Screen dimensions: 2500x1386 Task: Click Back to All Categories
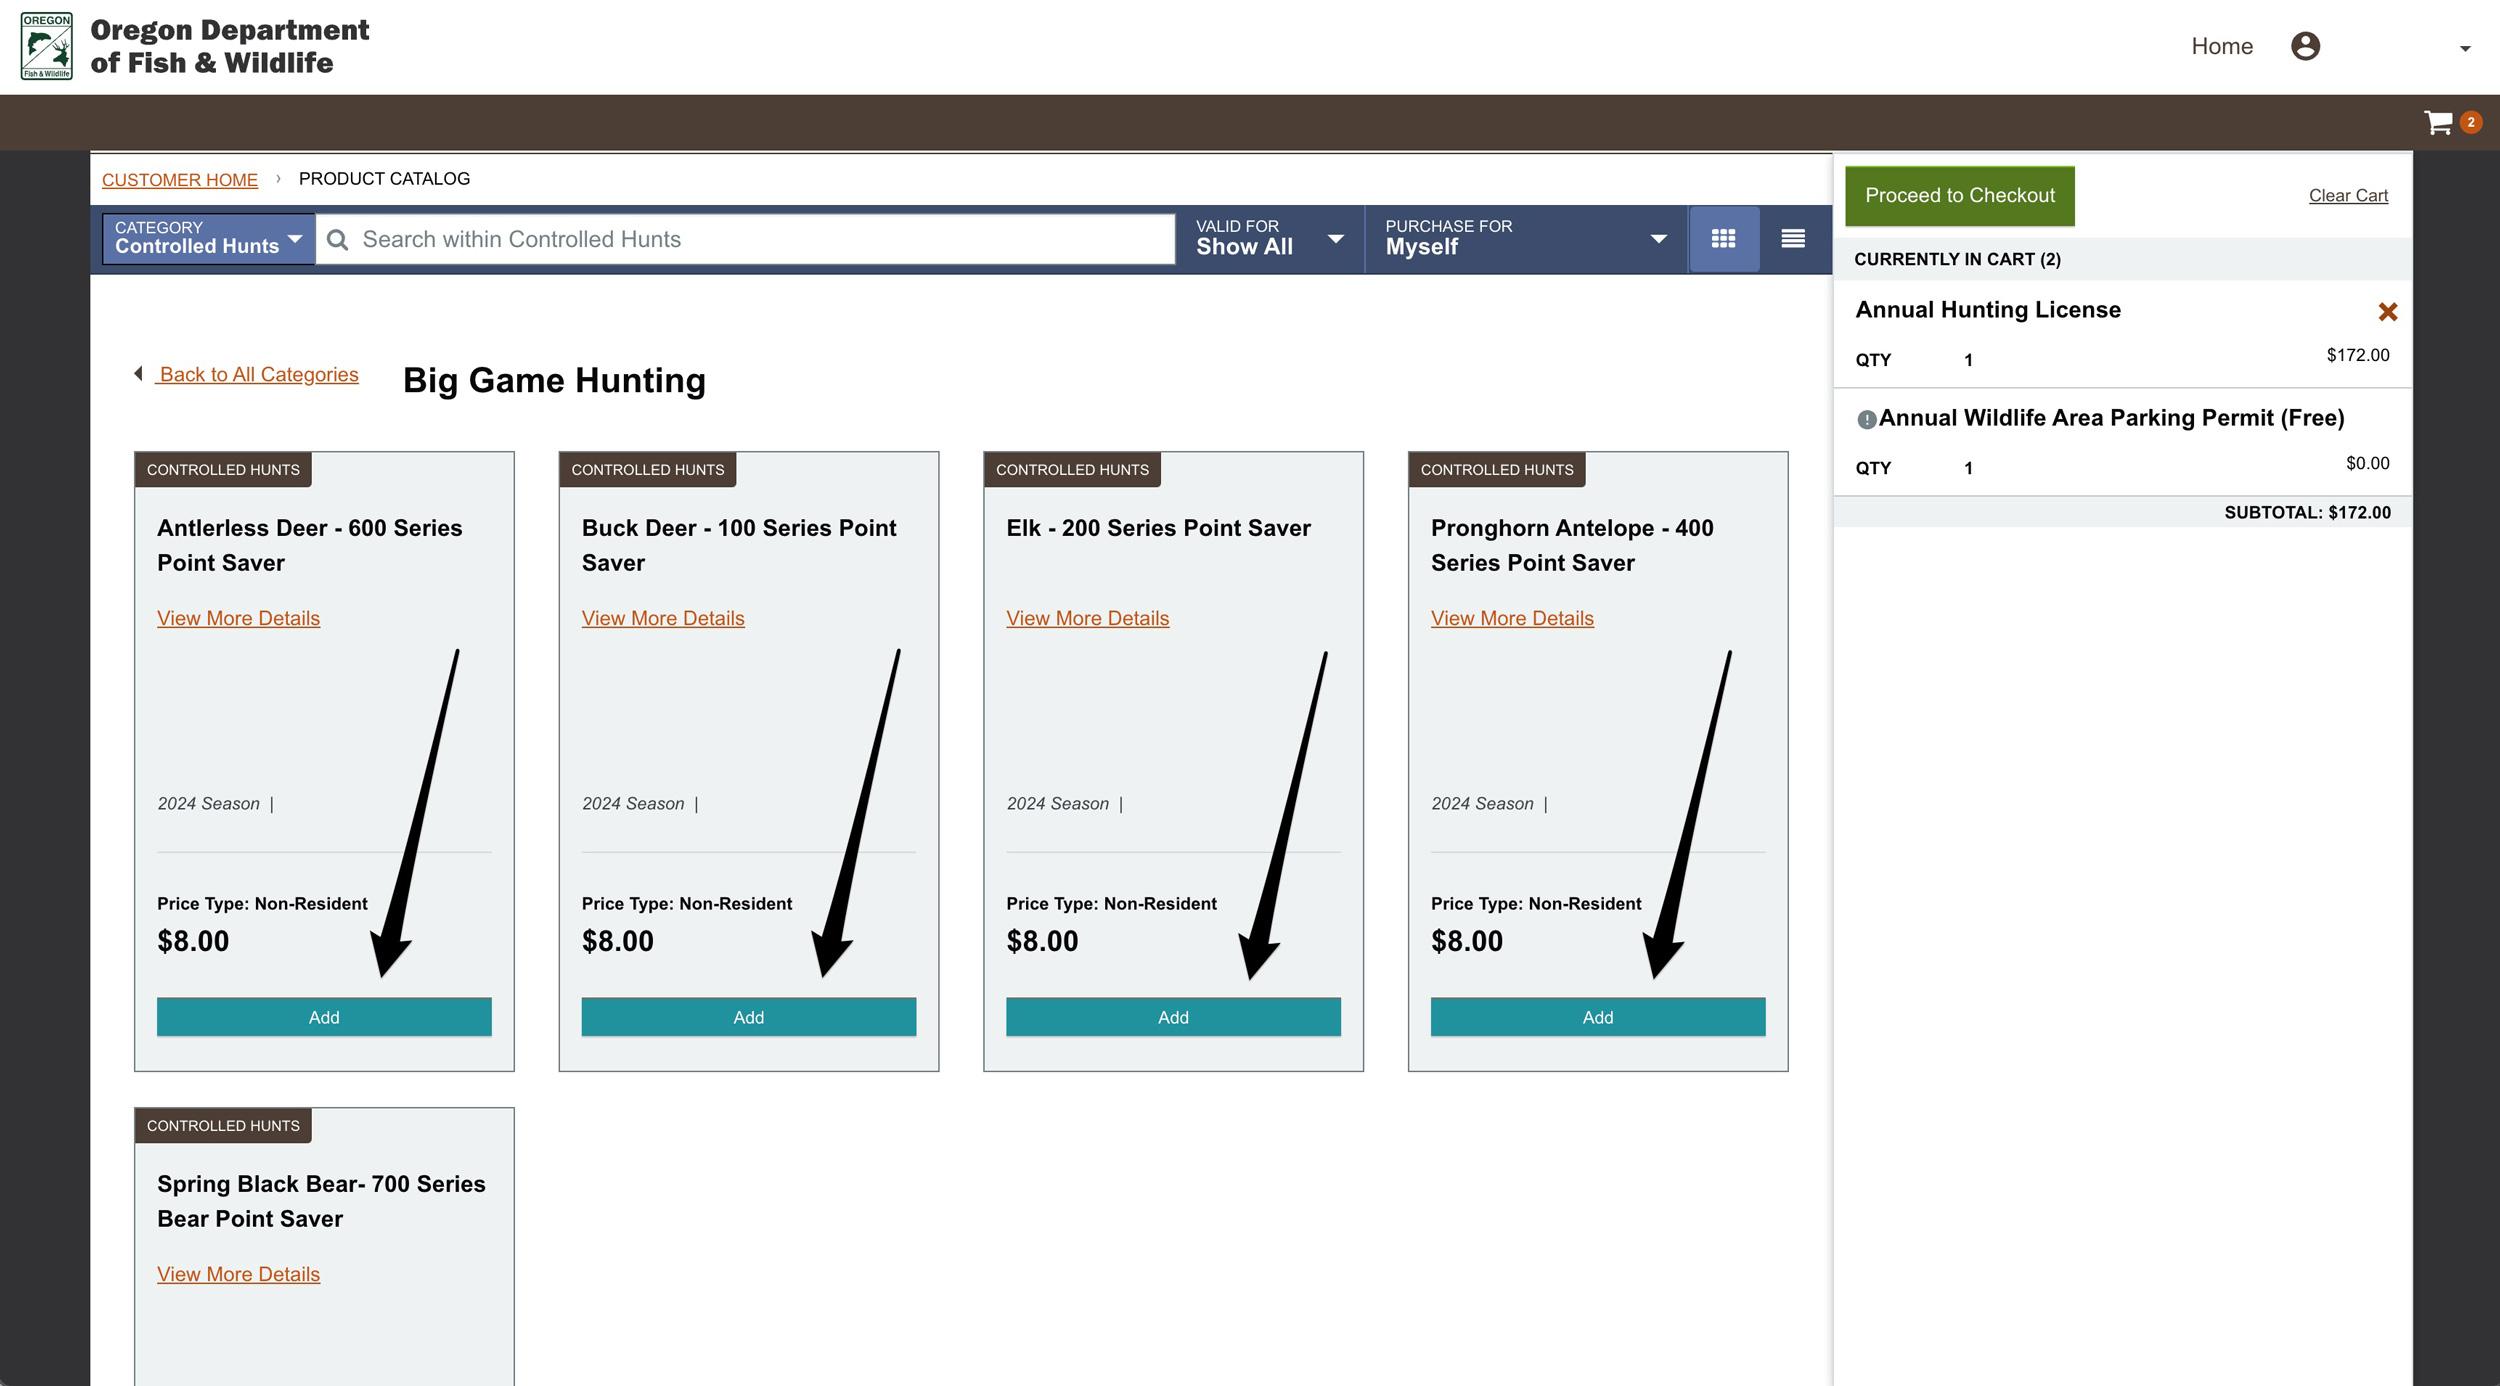pyautogui.click(x=257, y=374)
